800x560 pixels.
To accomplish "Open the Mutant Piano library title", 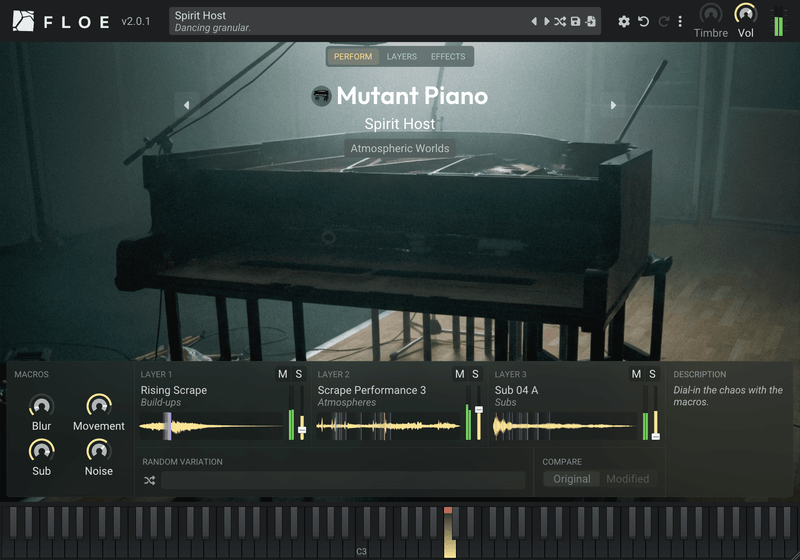I will click(412, 96).
